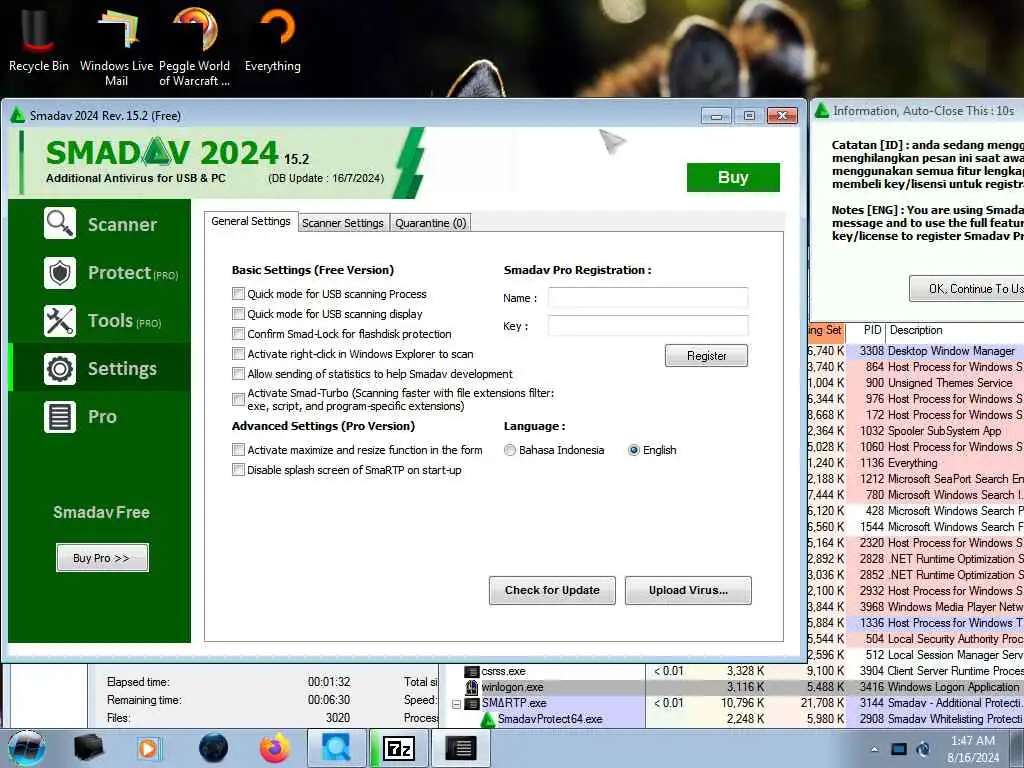Image resolution: width=1024 pixels, height=768 pixels.
Task: Click the green Buy button
Action: (x=733, y=177)
